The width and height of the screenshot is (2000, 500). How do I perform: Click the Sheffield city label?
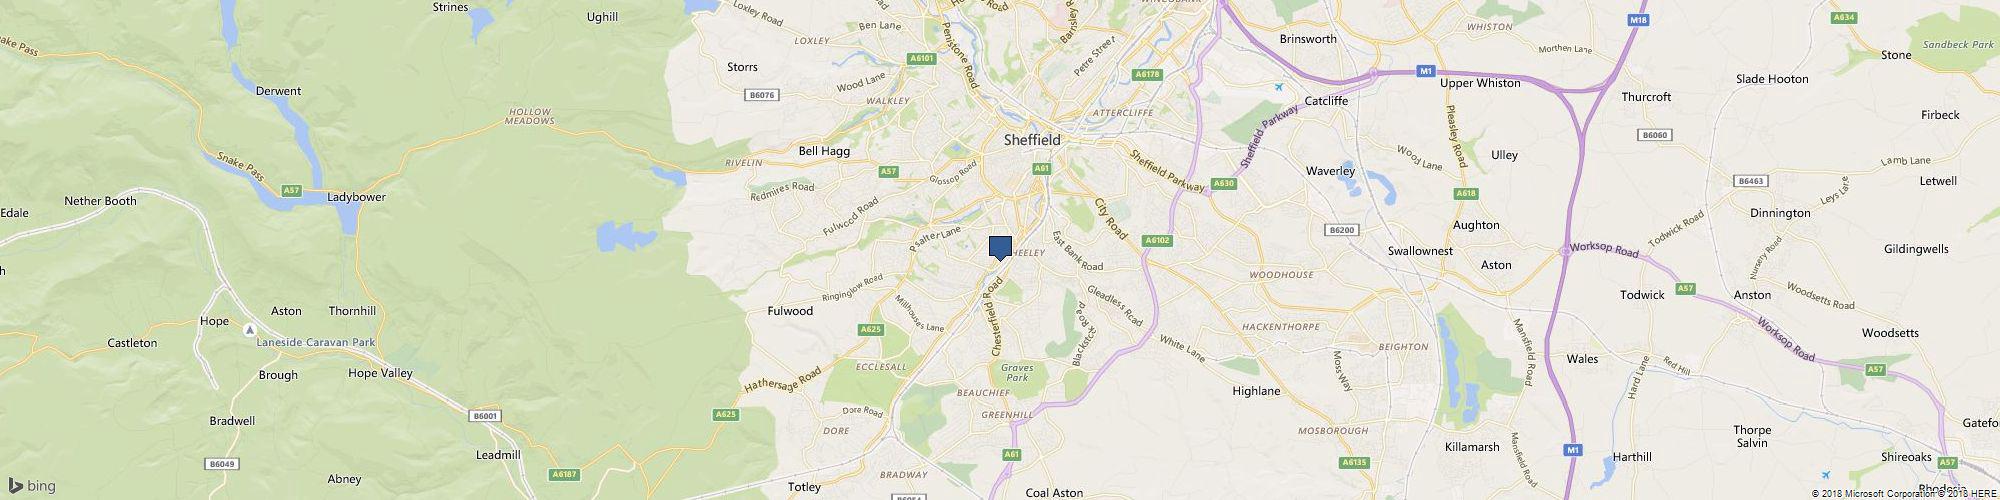(1032, 141)
